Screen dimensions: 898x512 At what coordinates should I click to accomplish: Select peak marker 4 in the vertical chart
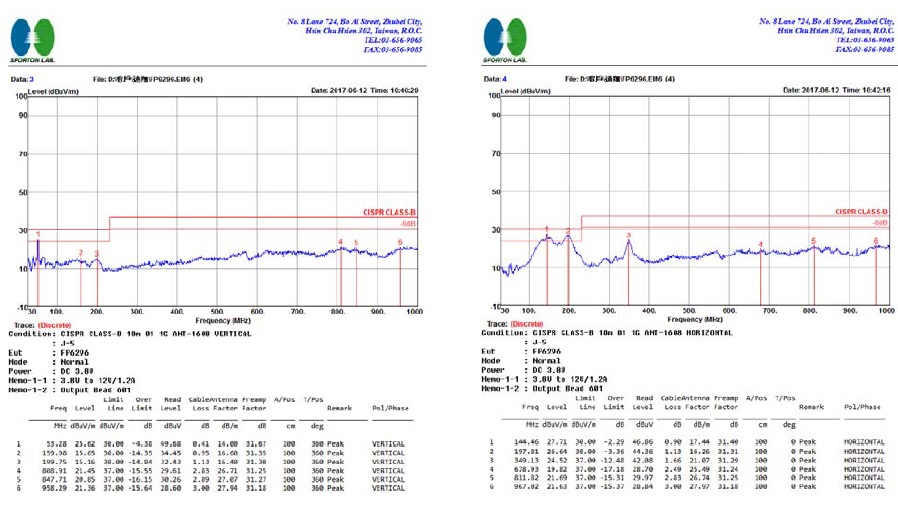tap(340, 242)
